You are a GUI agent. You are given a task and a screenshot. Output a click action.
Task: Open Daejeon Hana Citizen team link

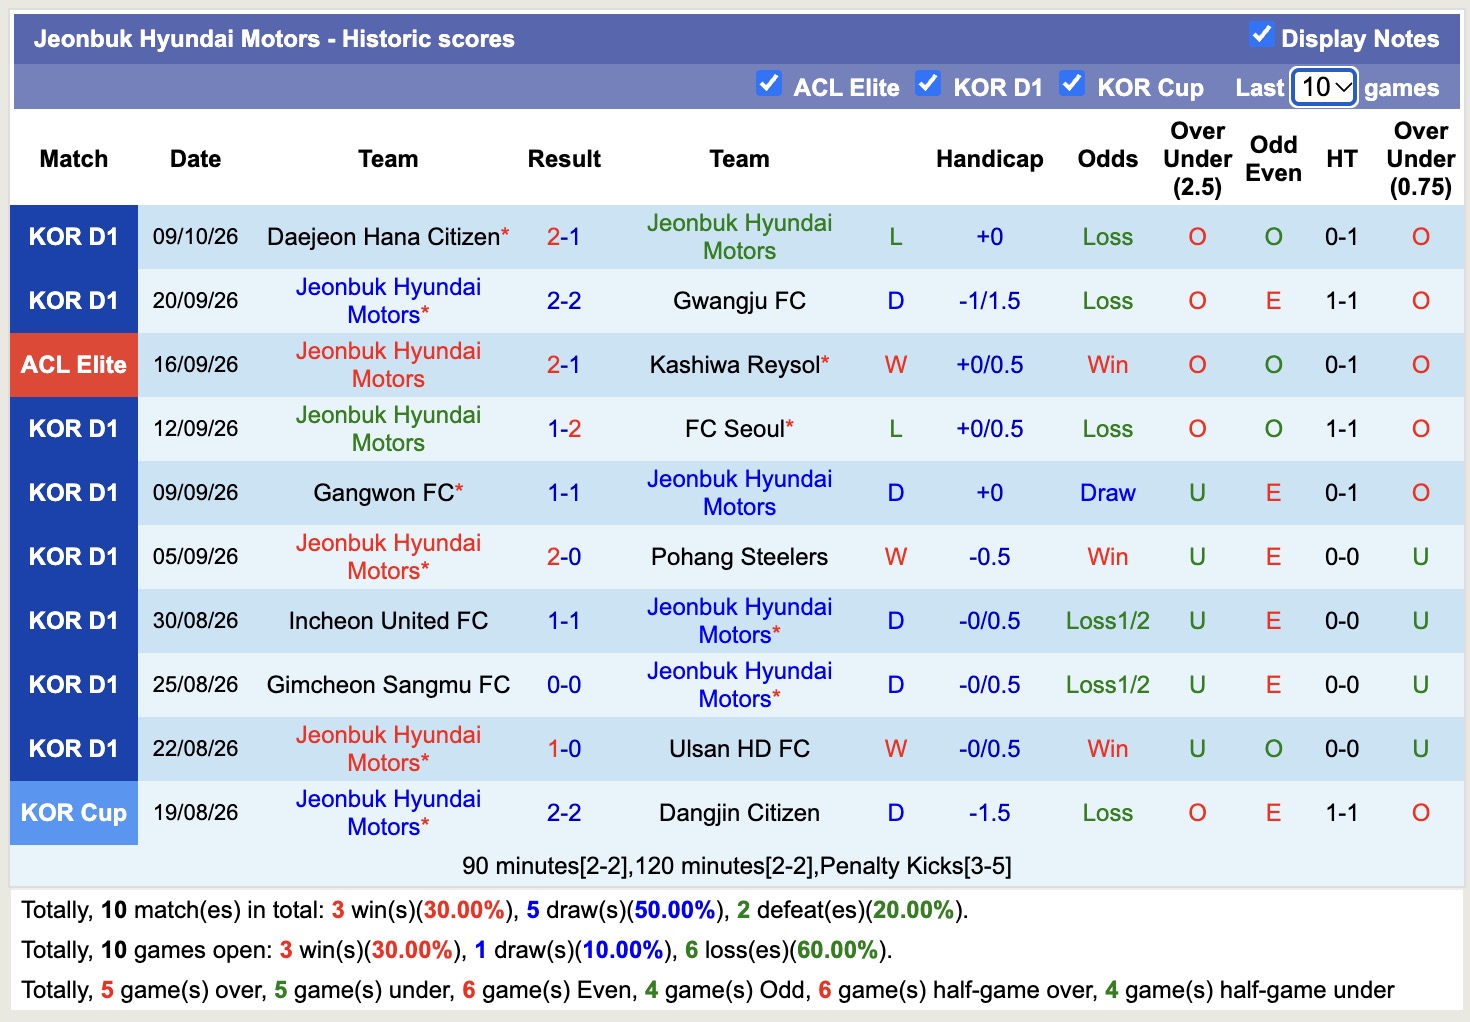(x=383, y=237)
